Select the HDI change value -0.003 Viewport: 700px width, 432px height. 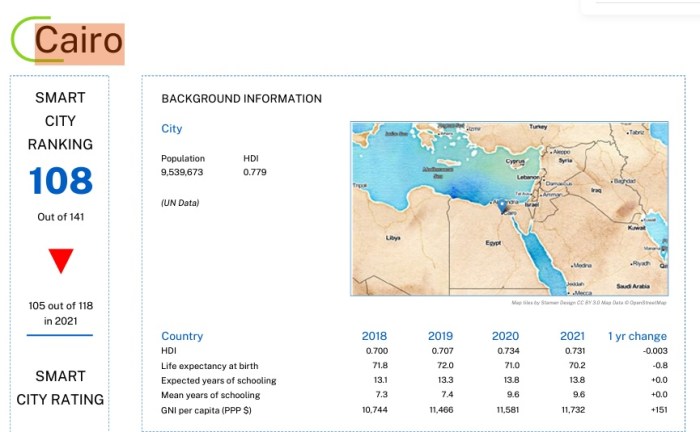click(655, 351)
